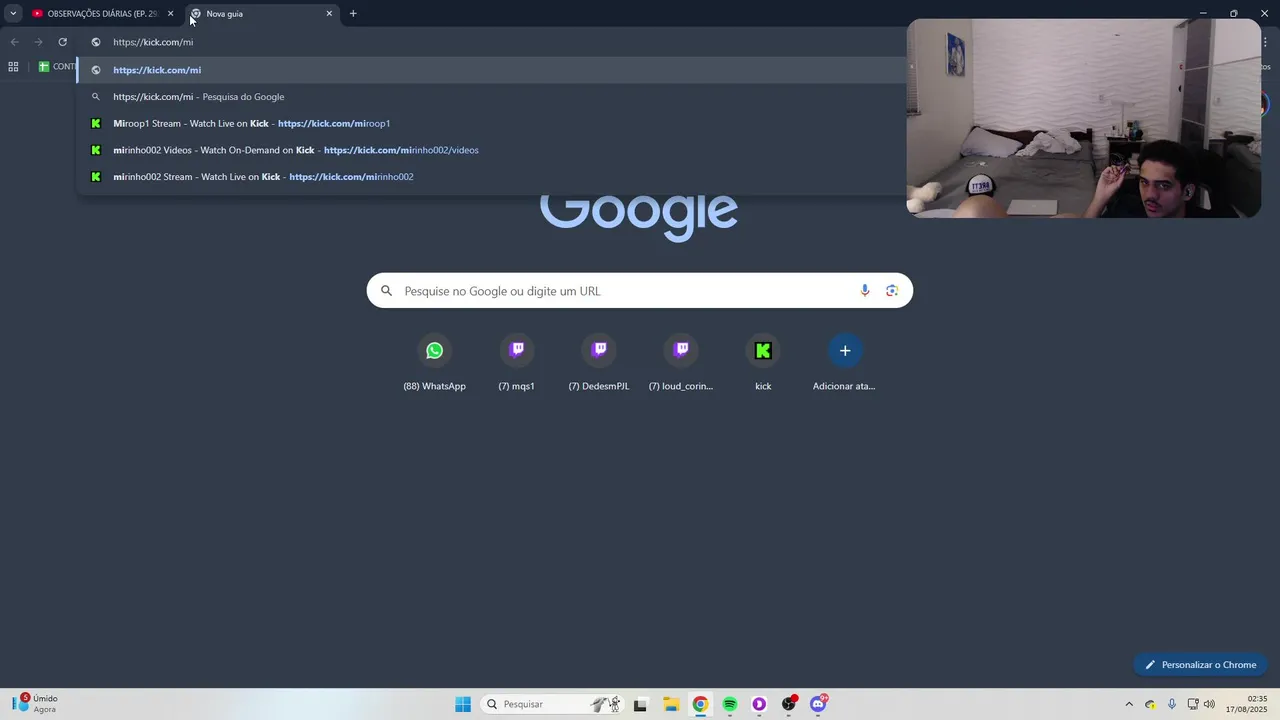
Task: Show hidden system tray icons
Action: coord(1129,704)
